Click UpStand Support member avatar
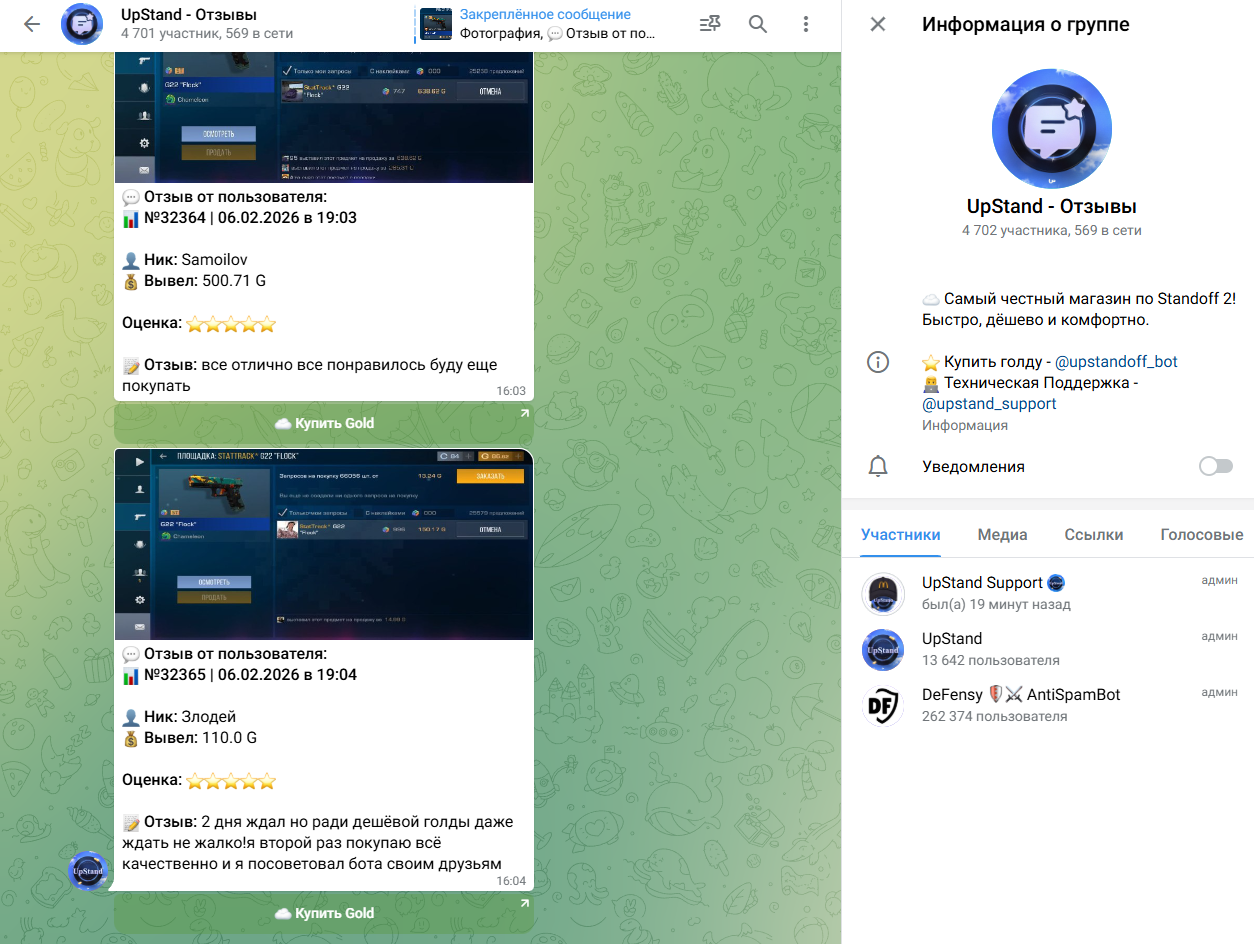1254x944 pixels. (x=883, y=594)
